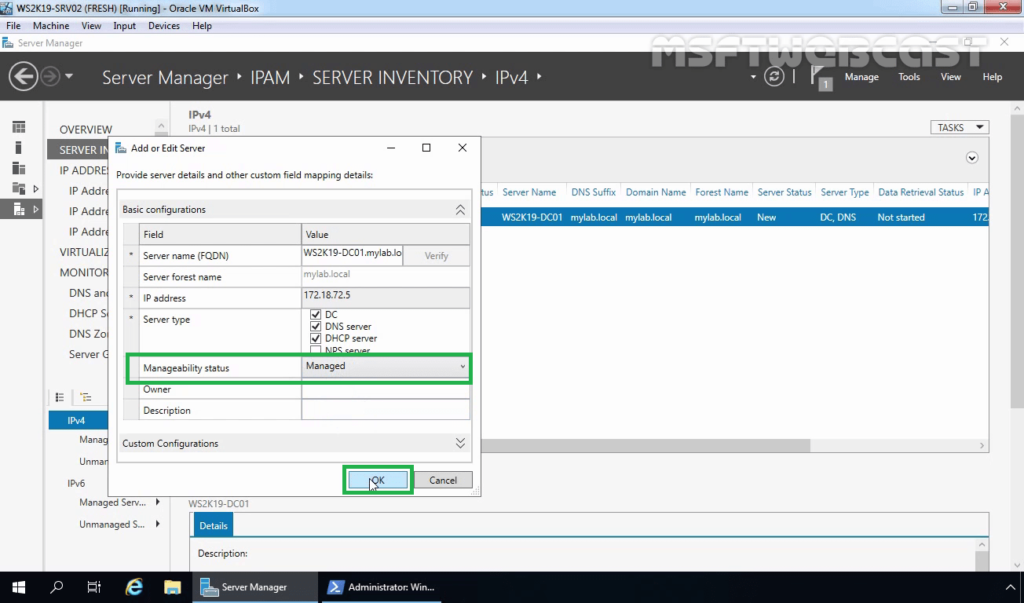Select OVERVIEW in IPAM navigation

coord(86,129)
